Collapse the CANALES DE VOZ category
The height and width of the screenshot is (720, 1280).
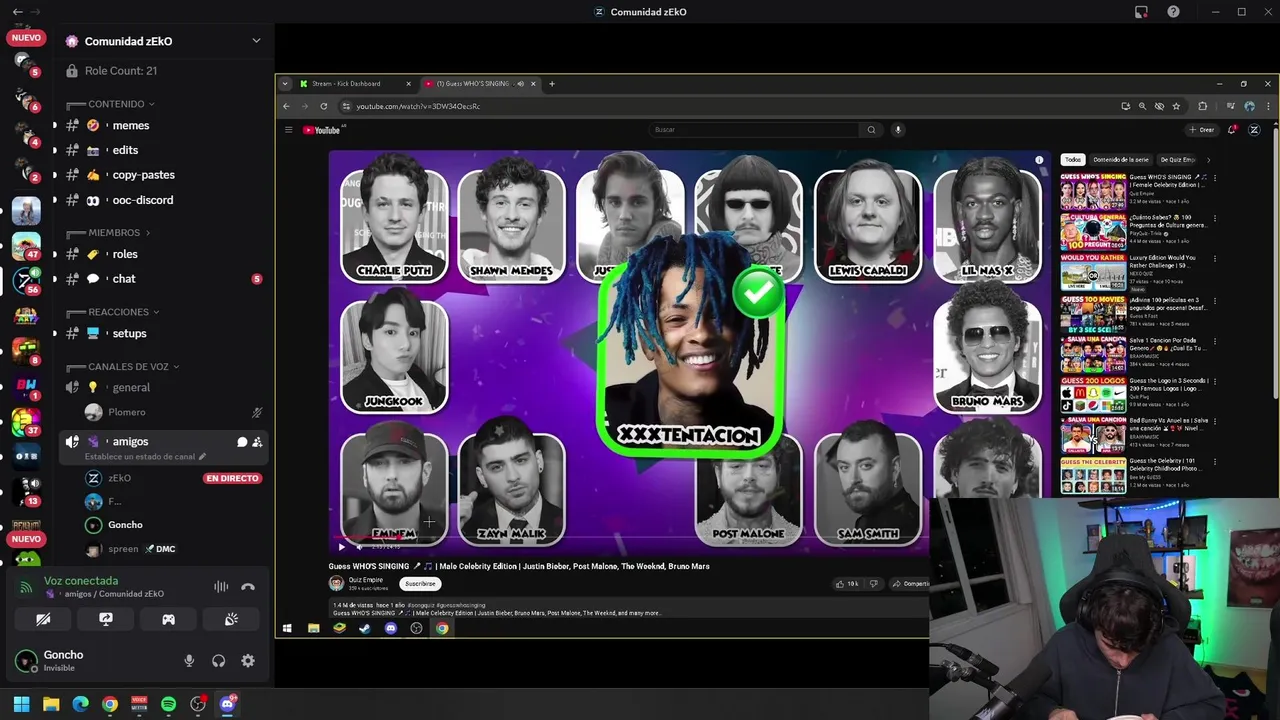pos(125,367)
